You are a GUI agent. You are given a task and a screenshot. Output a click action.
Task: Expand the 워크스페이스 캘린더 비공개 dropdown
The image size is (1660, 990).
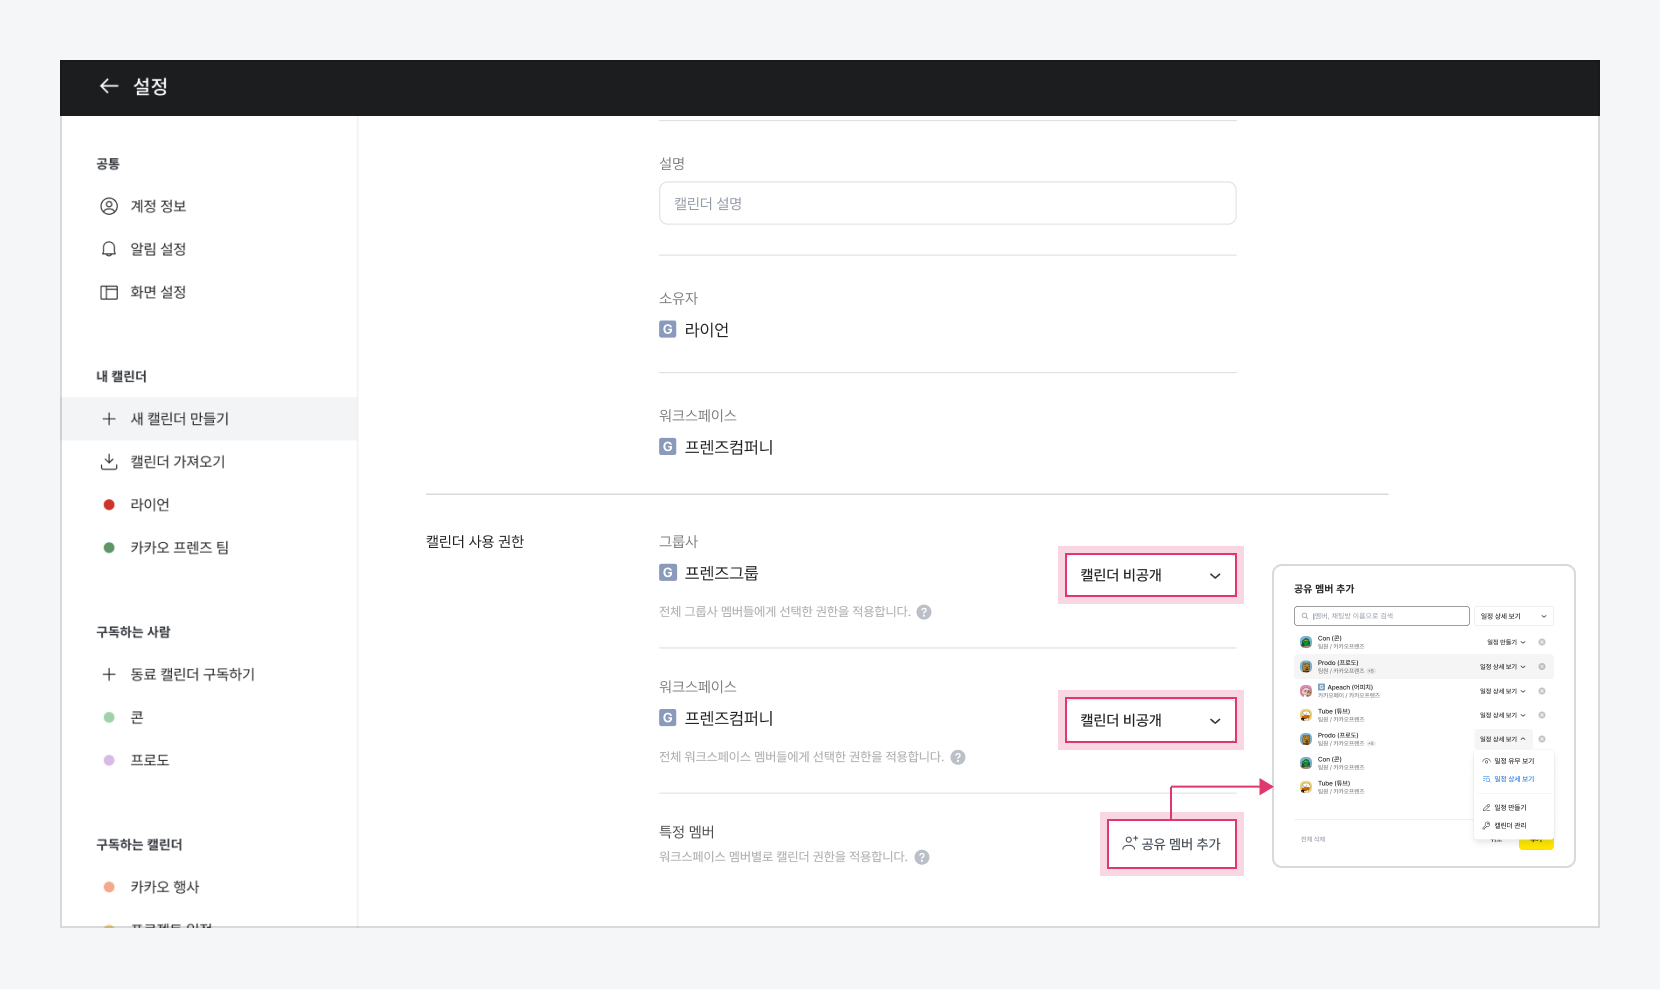click(1150, 721)
